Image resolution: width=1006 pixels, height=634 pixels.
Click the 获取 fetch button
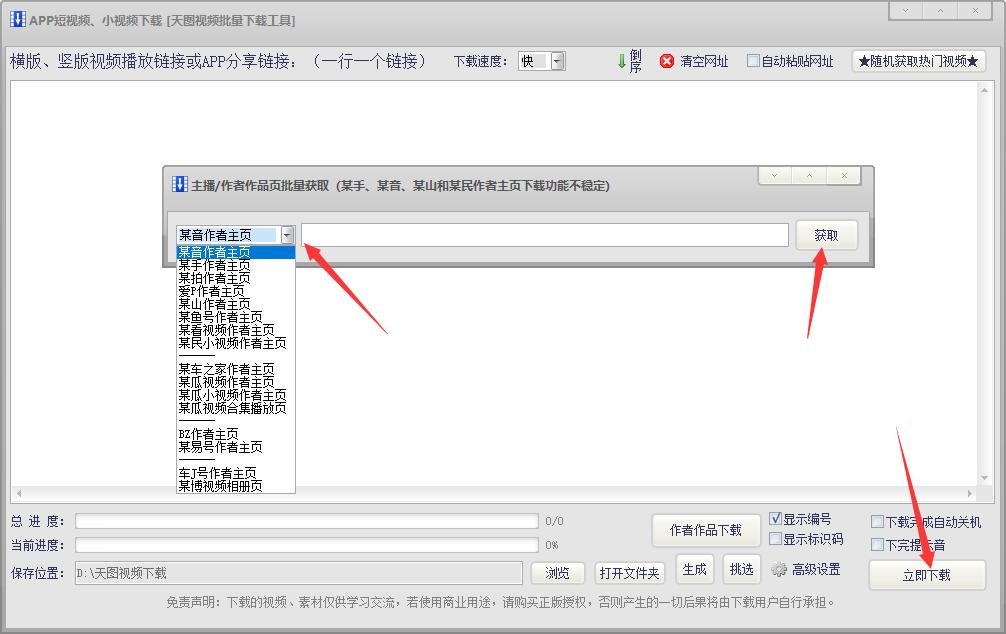click(x=827, y=235)
